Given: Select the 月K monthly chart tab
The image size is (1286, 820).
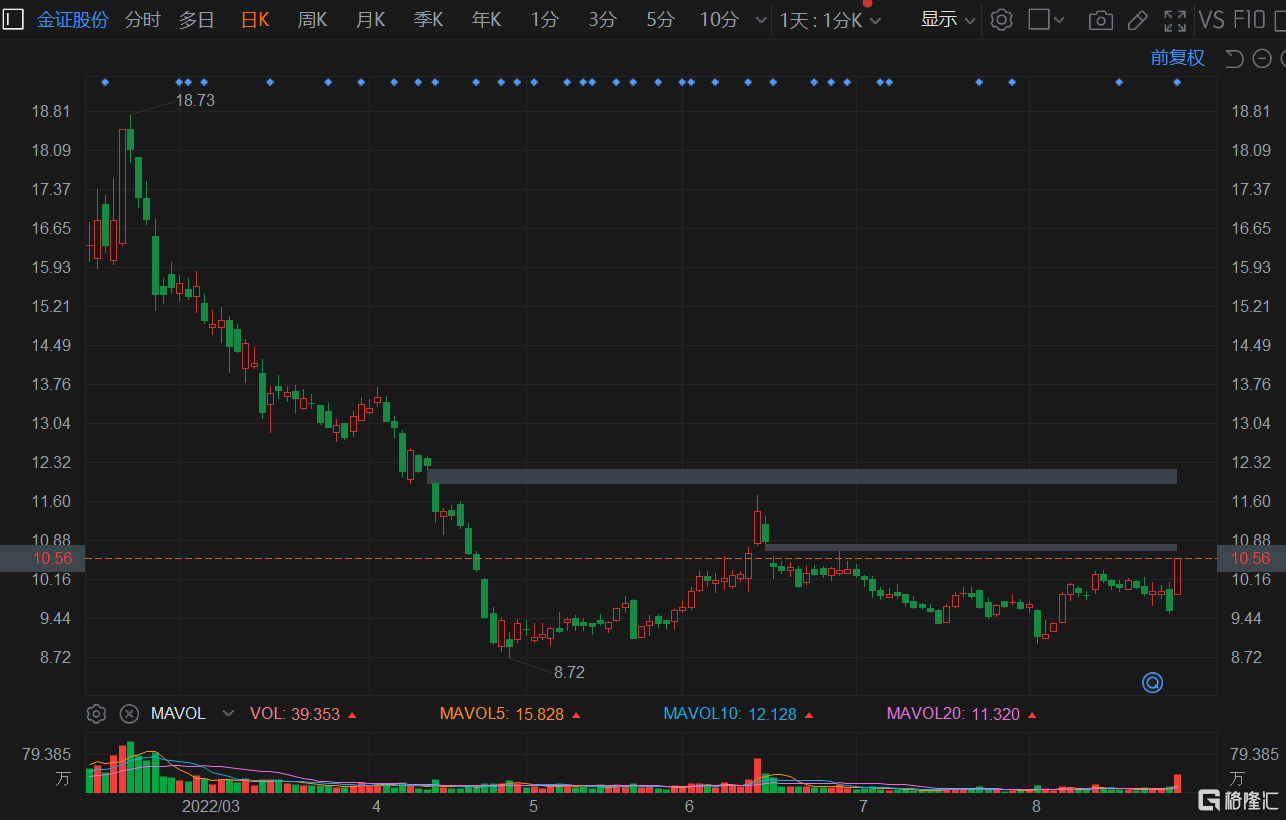Looking at the screenshot, I should [370, 19].
